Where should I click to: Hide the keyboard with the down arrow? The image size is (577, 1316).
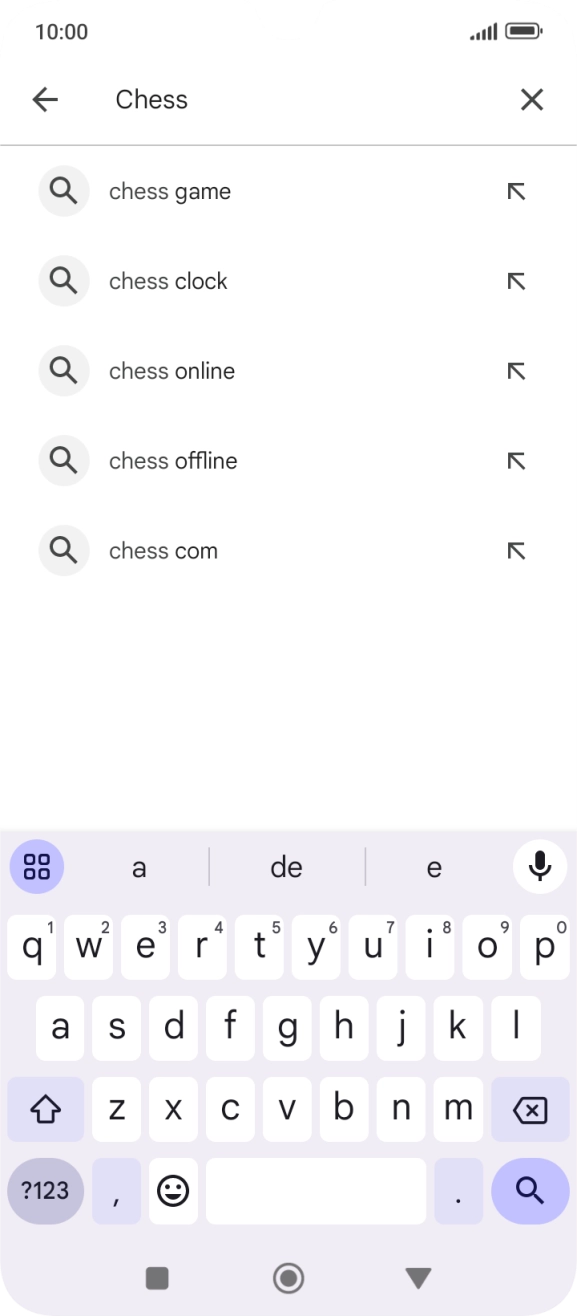(x=416, y=1278)
